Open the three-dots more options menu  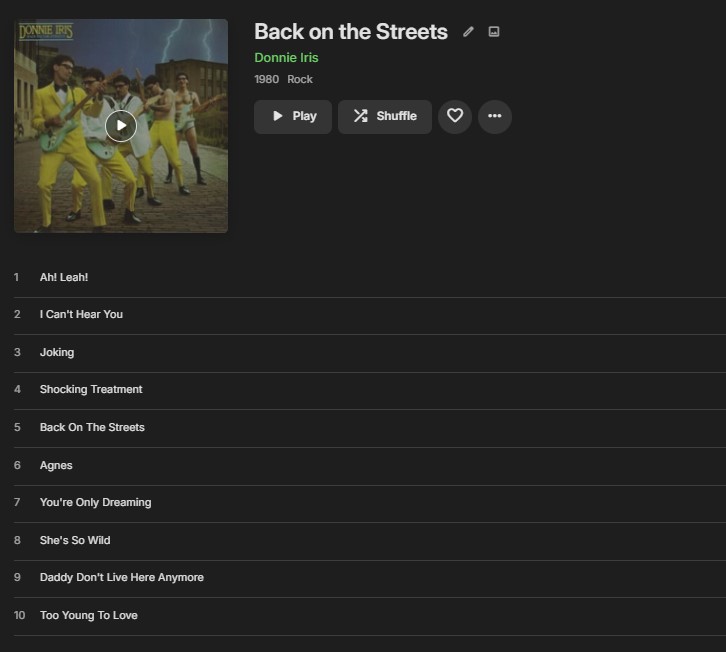coord(494,116)
